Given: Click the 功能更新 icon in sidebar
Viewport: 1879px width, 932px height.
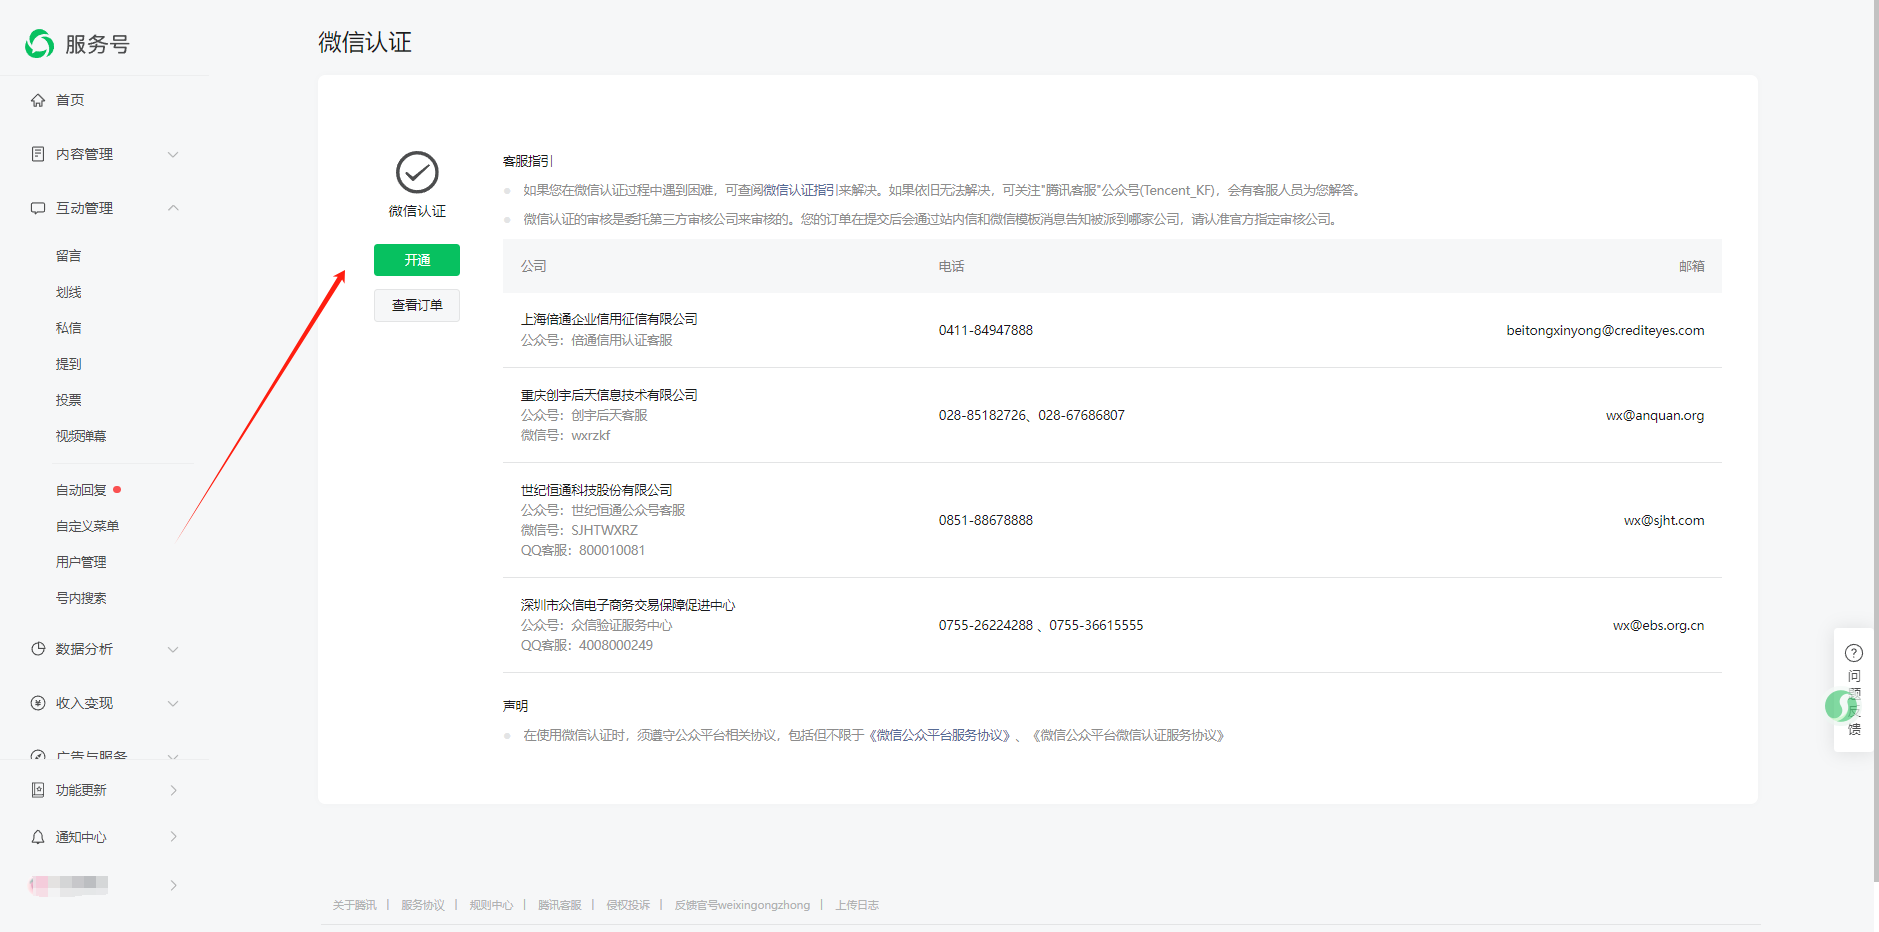Looking at the screenshot, I should click(38, 790).
